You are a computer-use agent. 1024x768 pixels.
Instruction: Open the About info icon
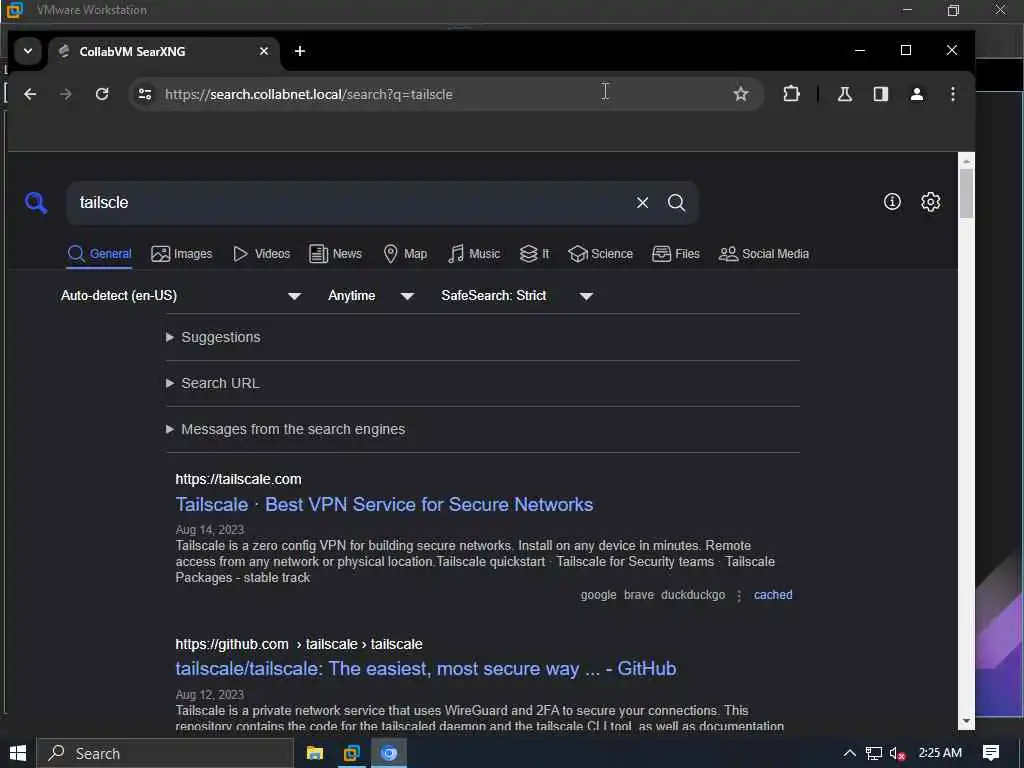point(892,202)
